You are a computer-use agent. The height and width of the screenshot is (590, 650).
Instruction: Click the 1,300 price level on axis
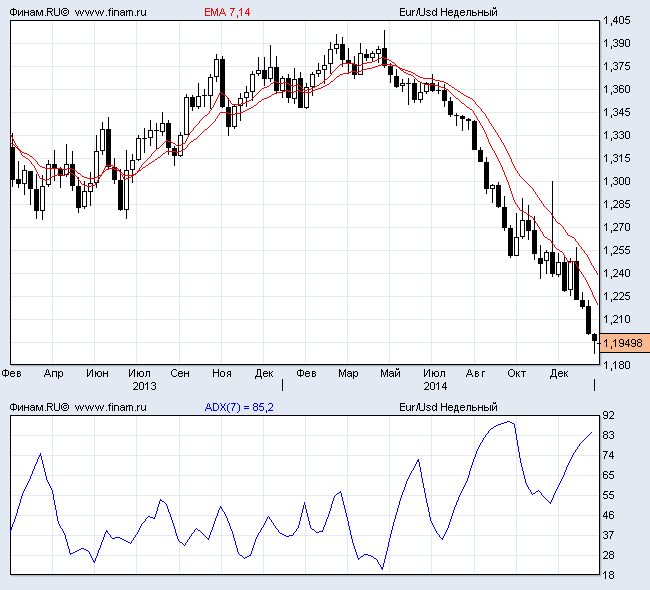pos(617,181)
